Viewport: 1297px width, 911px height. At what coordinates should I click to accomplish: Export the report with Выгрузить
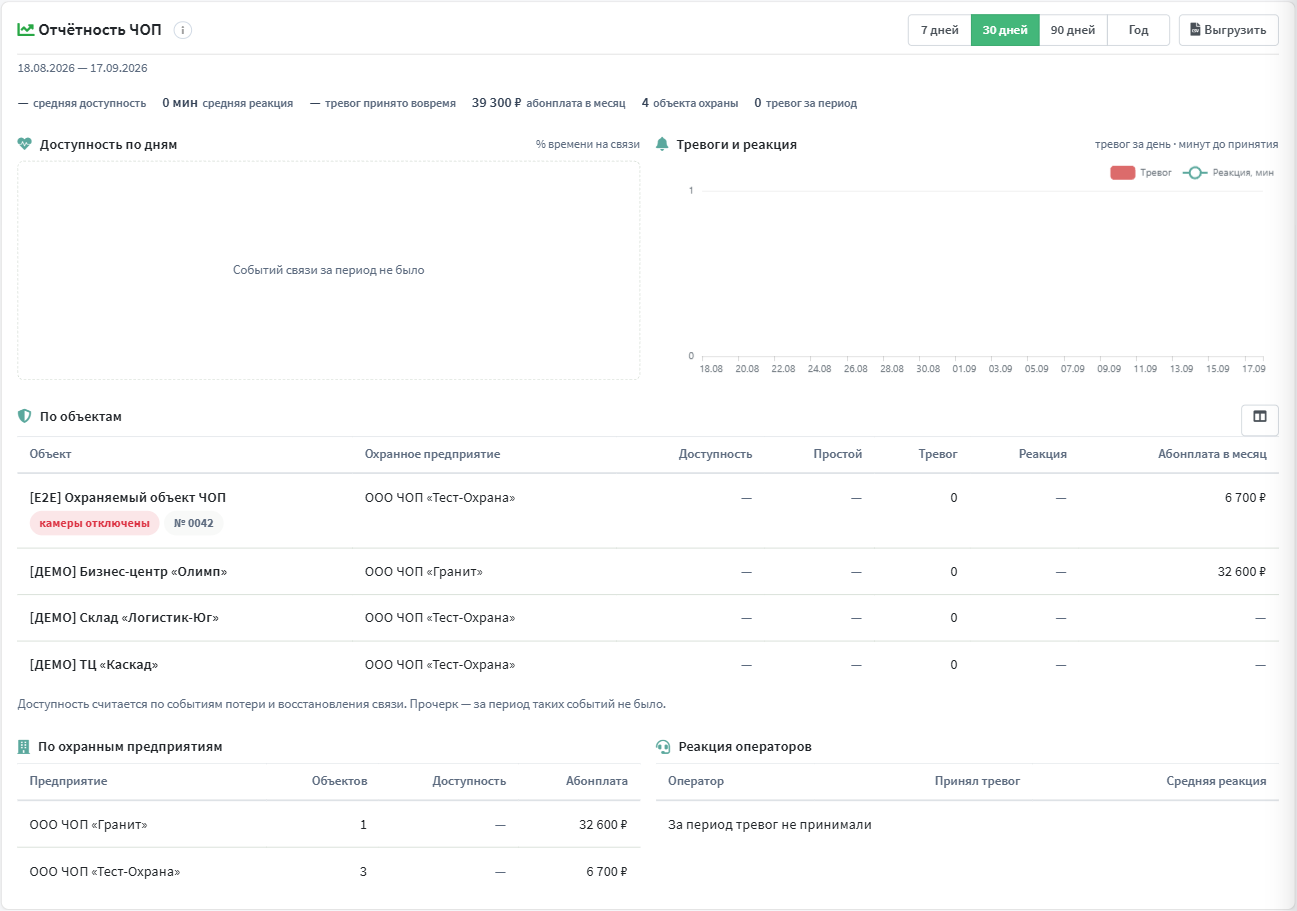click(x=1229, y=30)
